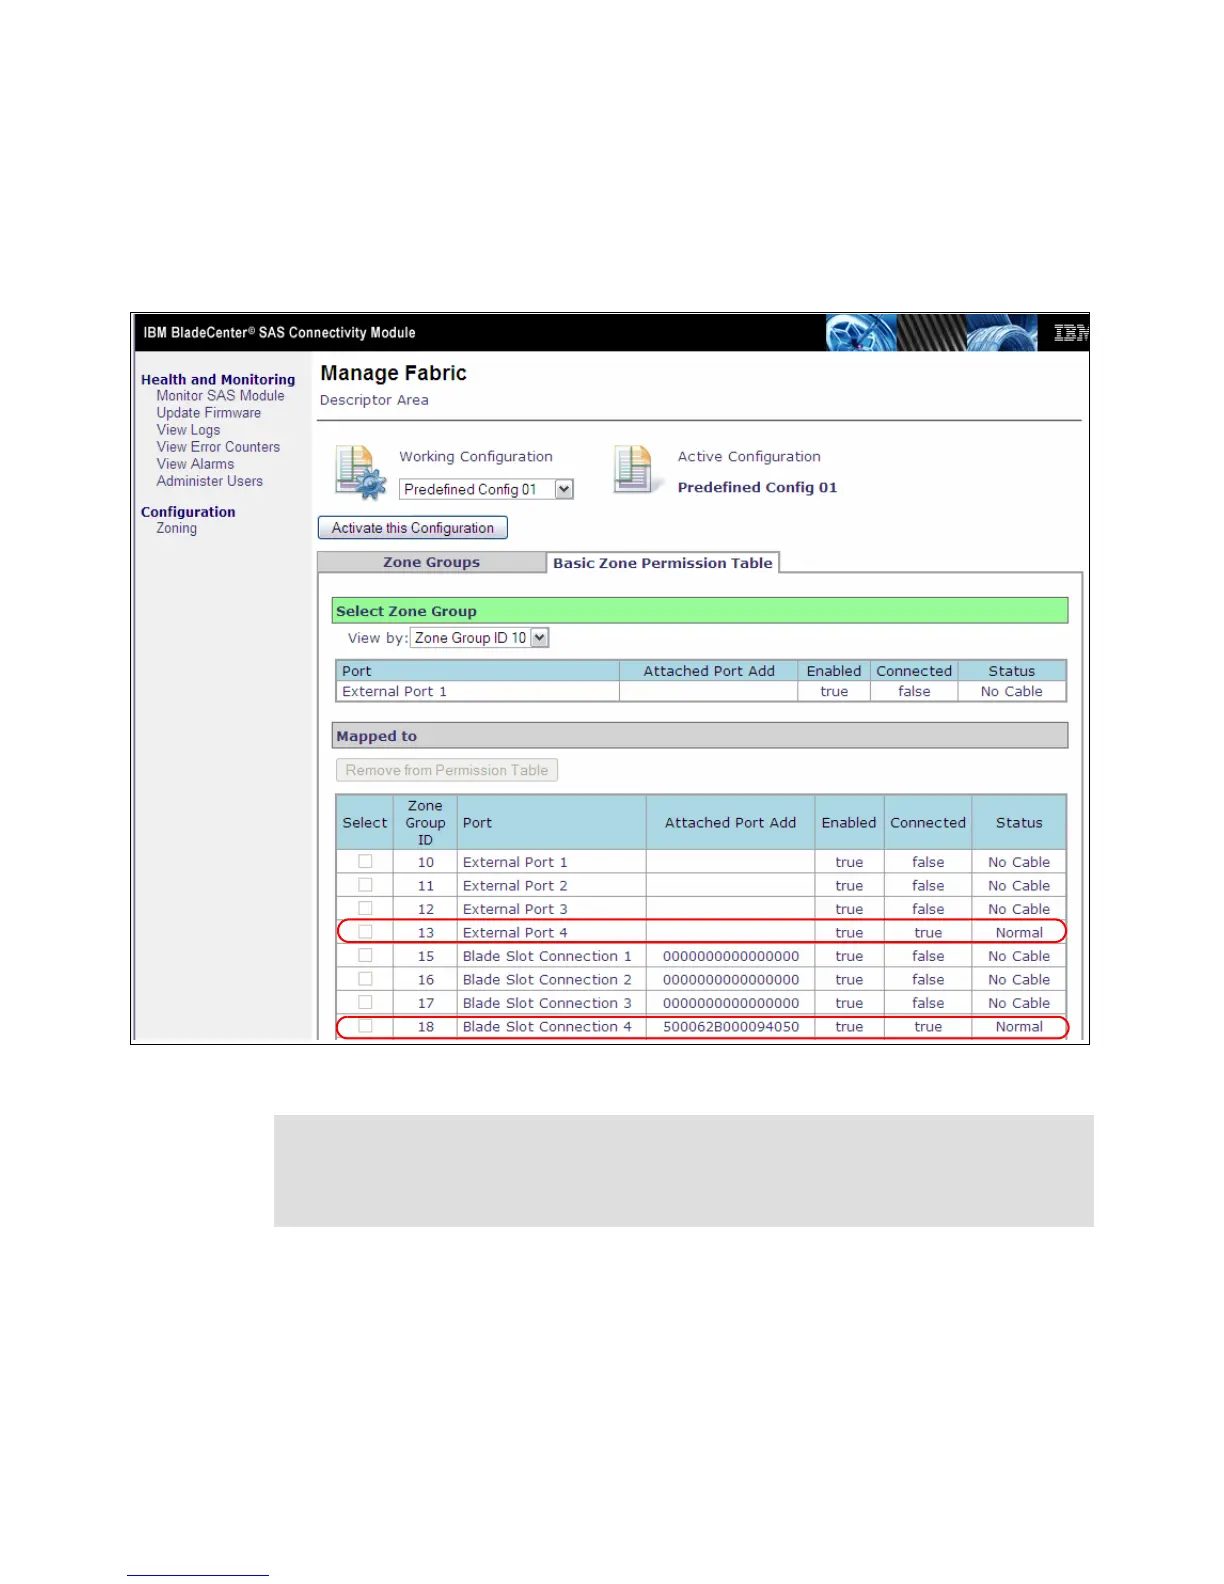The width and height of the screenshot is (1224, 1584).
Task: Click the Predefined Config 01 active label
Action: tap(757, 487)
